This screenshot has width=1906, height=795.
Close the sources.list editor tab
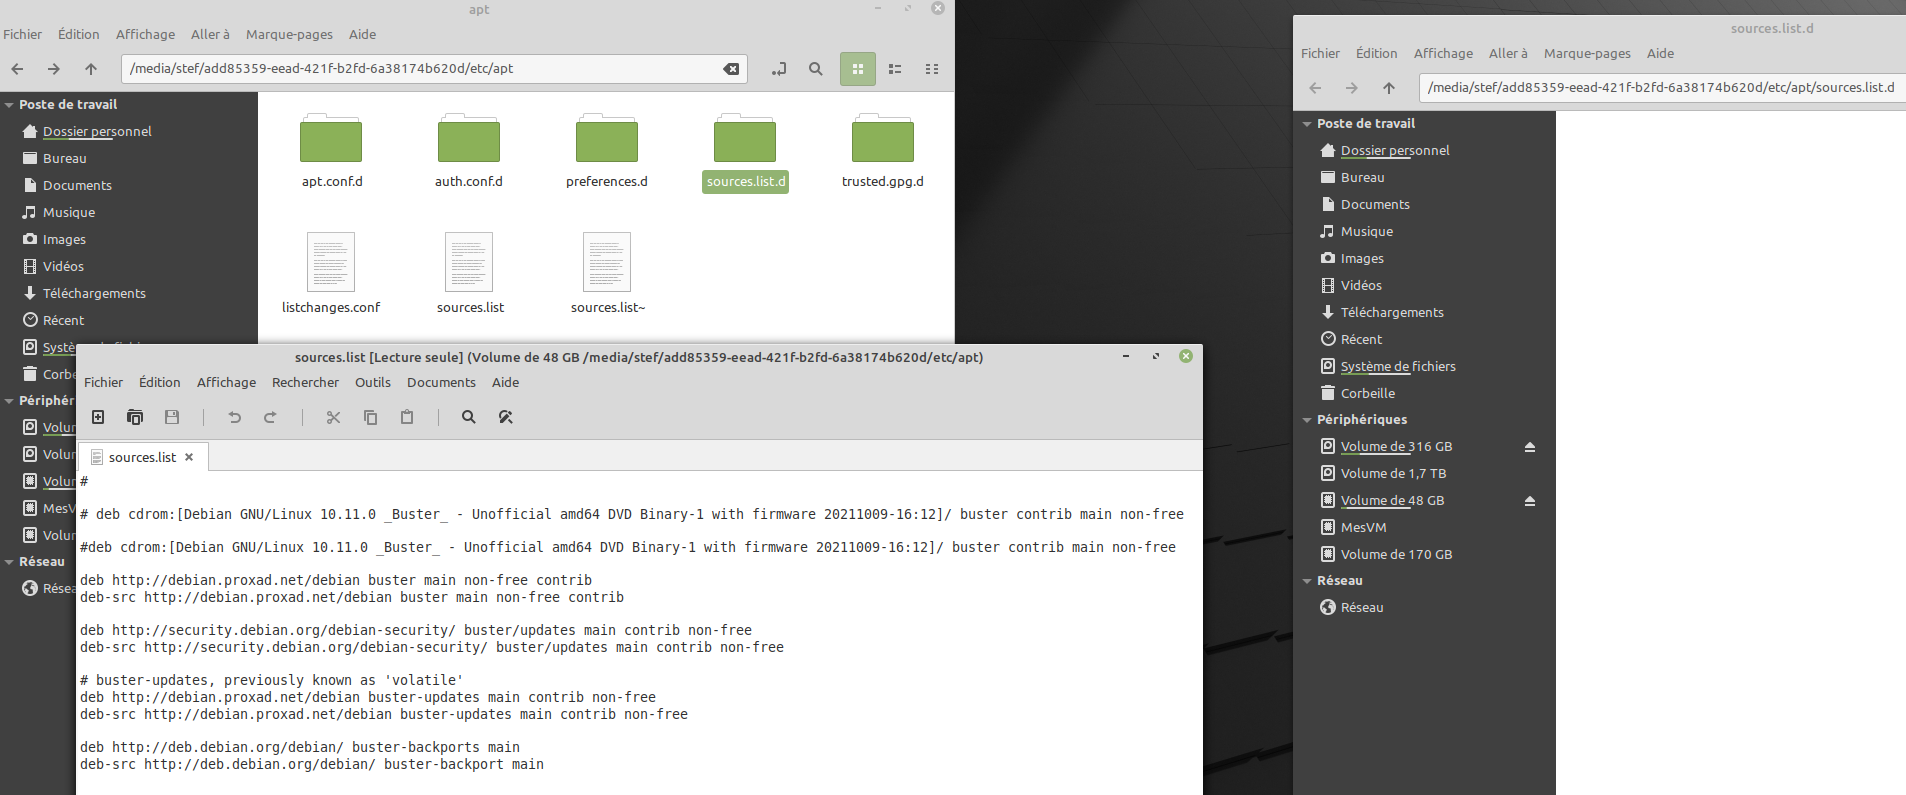tap(189, 457)
